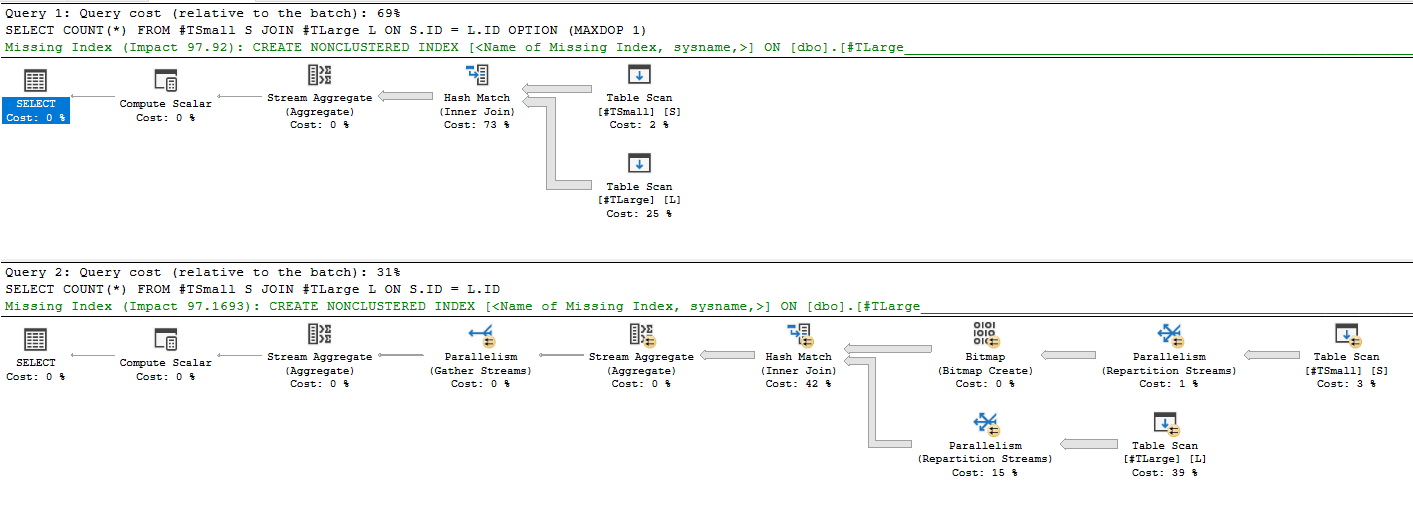Click 'Cost: 15 %' label under Repartition Streams
The height and width of the screenshot is (509, 1413).
tap(985, 473)
